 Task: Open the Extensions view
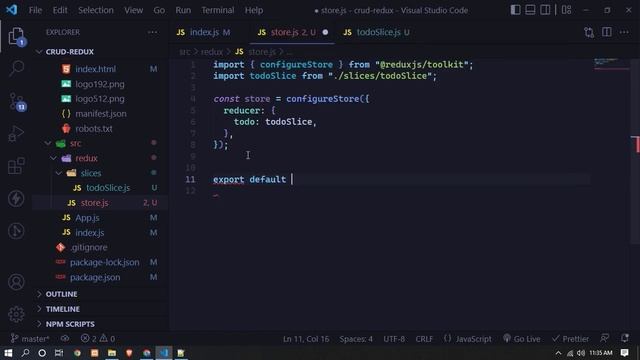[x=16, y=166]
